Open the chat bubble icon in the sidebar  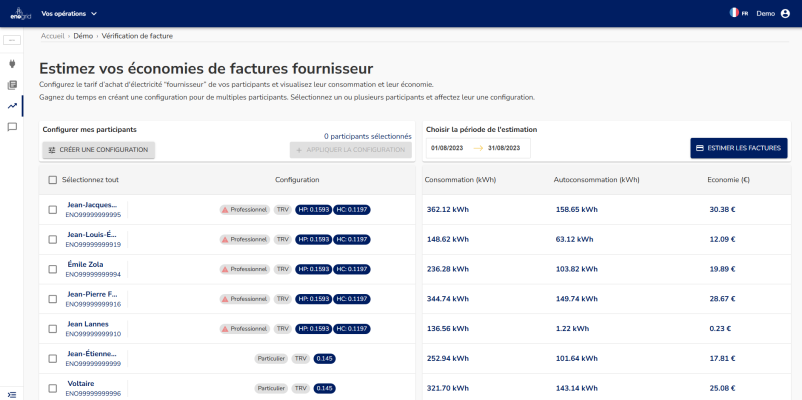coord(12,127)
